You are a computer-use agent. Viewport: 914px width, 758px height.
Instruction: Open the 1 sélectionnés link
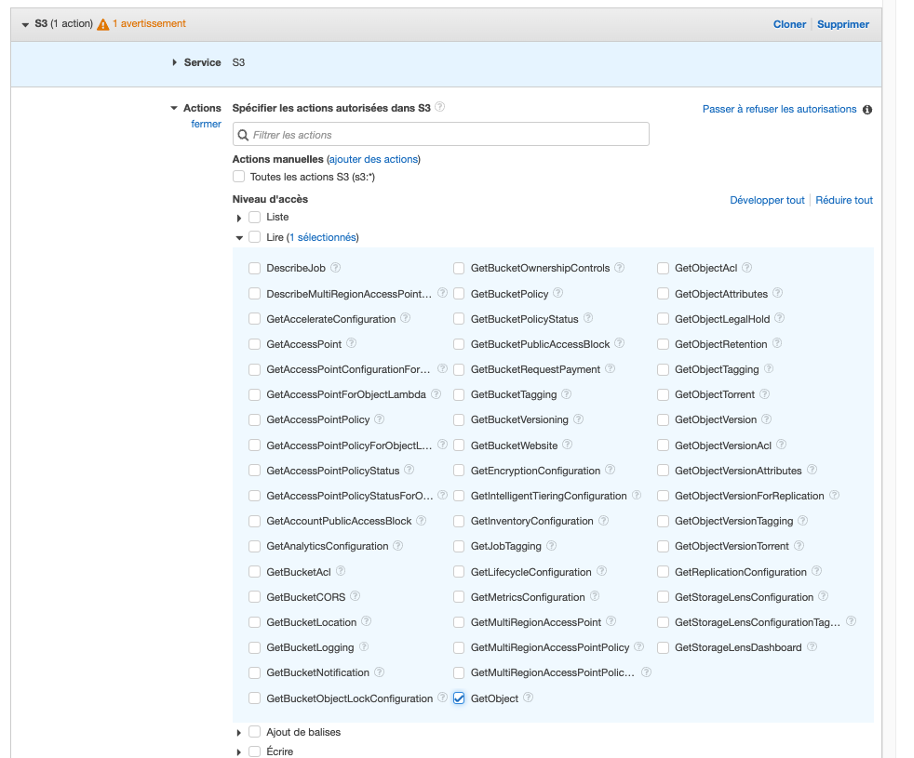pos(322,237)
